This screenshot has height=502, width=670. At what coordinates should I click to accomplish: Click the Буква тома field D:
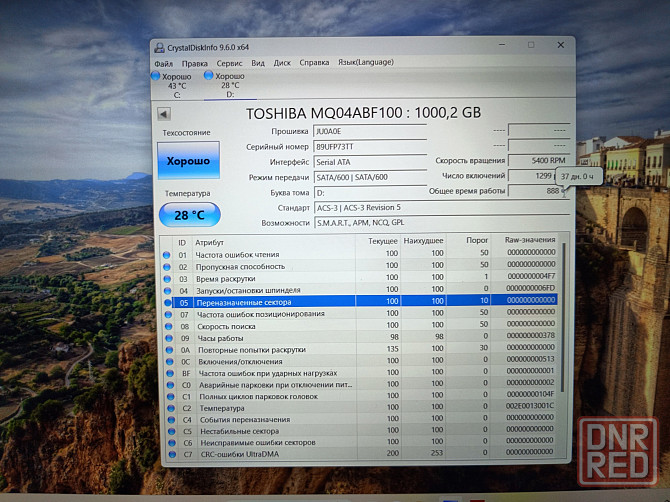(x=370, y=193)
